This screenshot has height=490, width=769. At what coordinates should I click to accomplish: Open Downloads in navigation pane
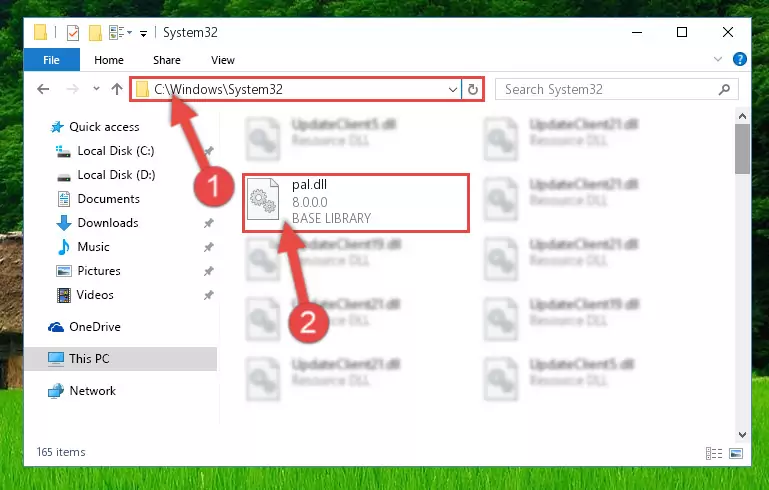[108, 223]
